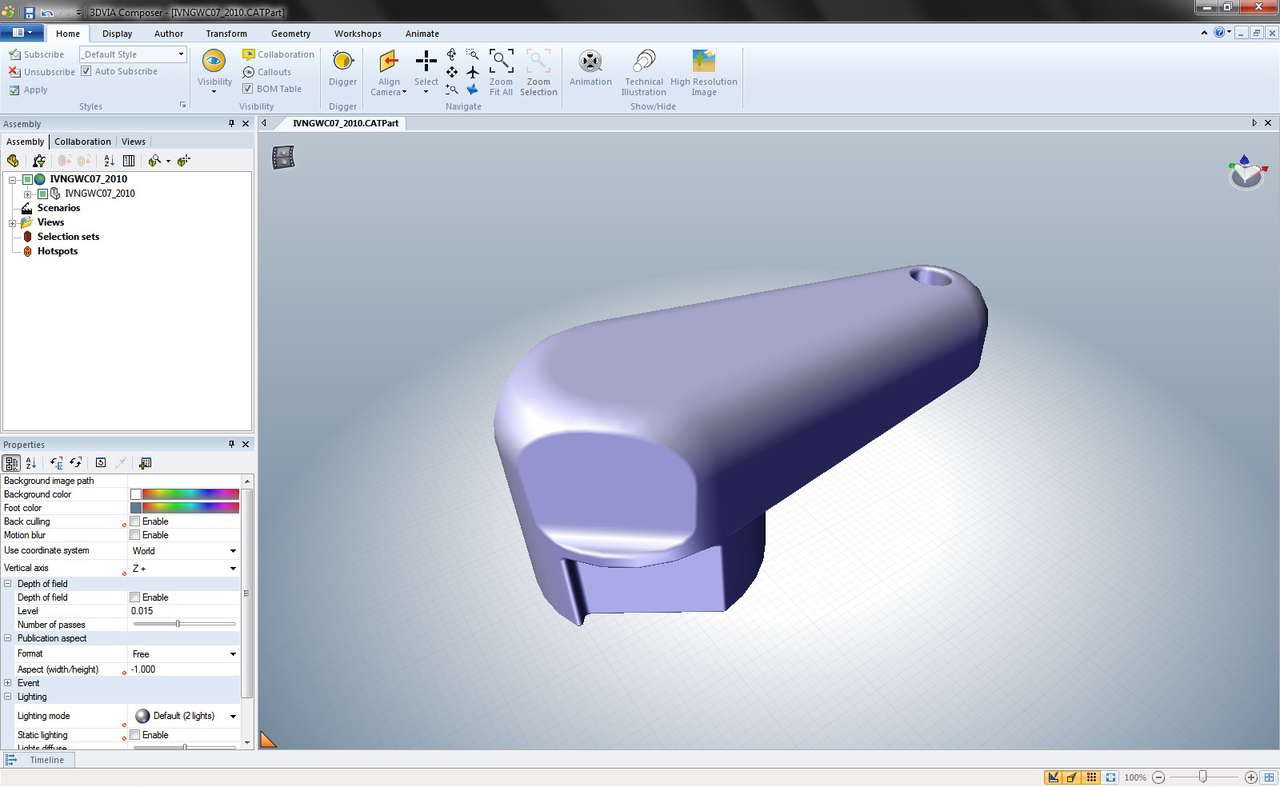
Task: Click the Align Camera icon
Action: [389, 61]
